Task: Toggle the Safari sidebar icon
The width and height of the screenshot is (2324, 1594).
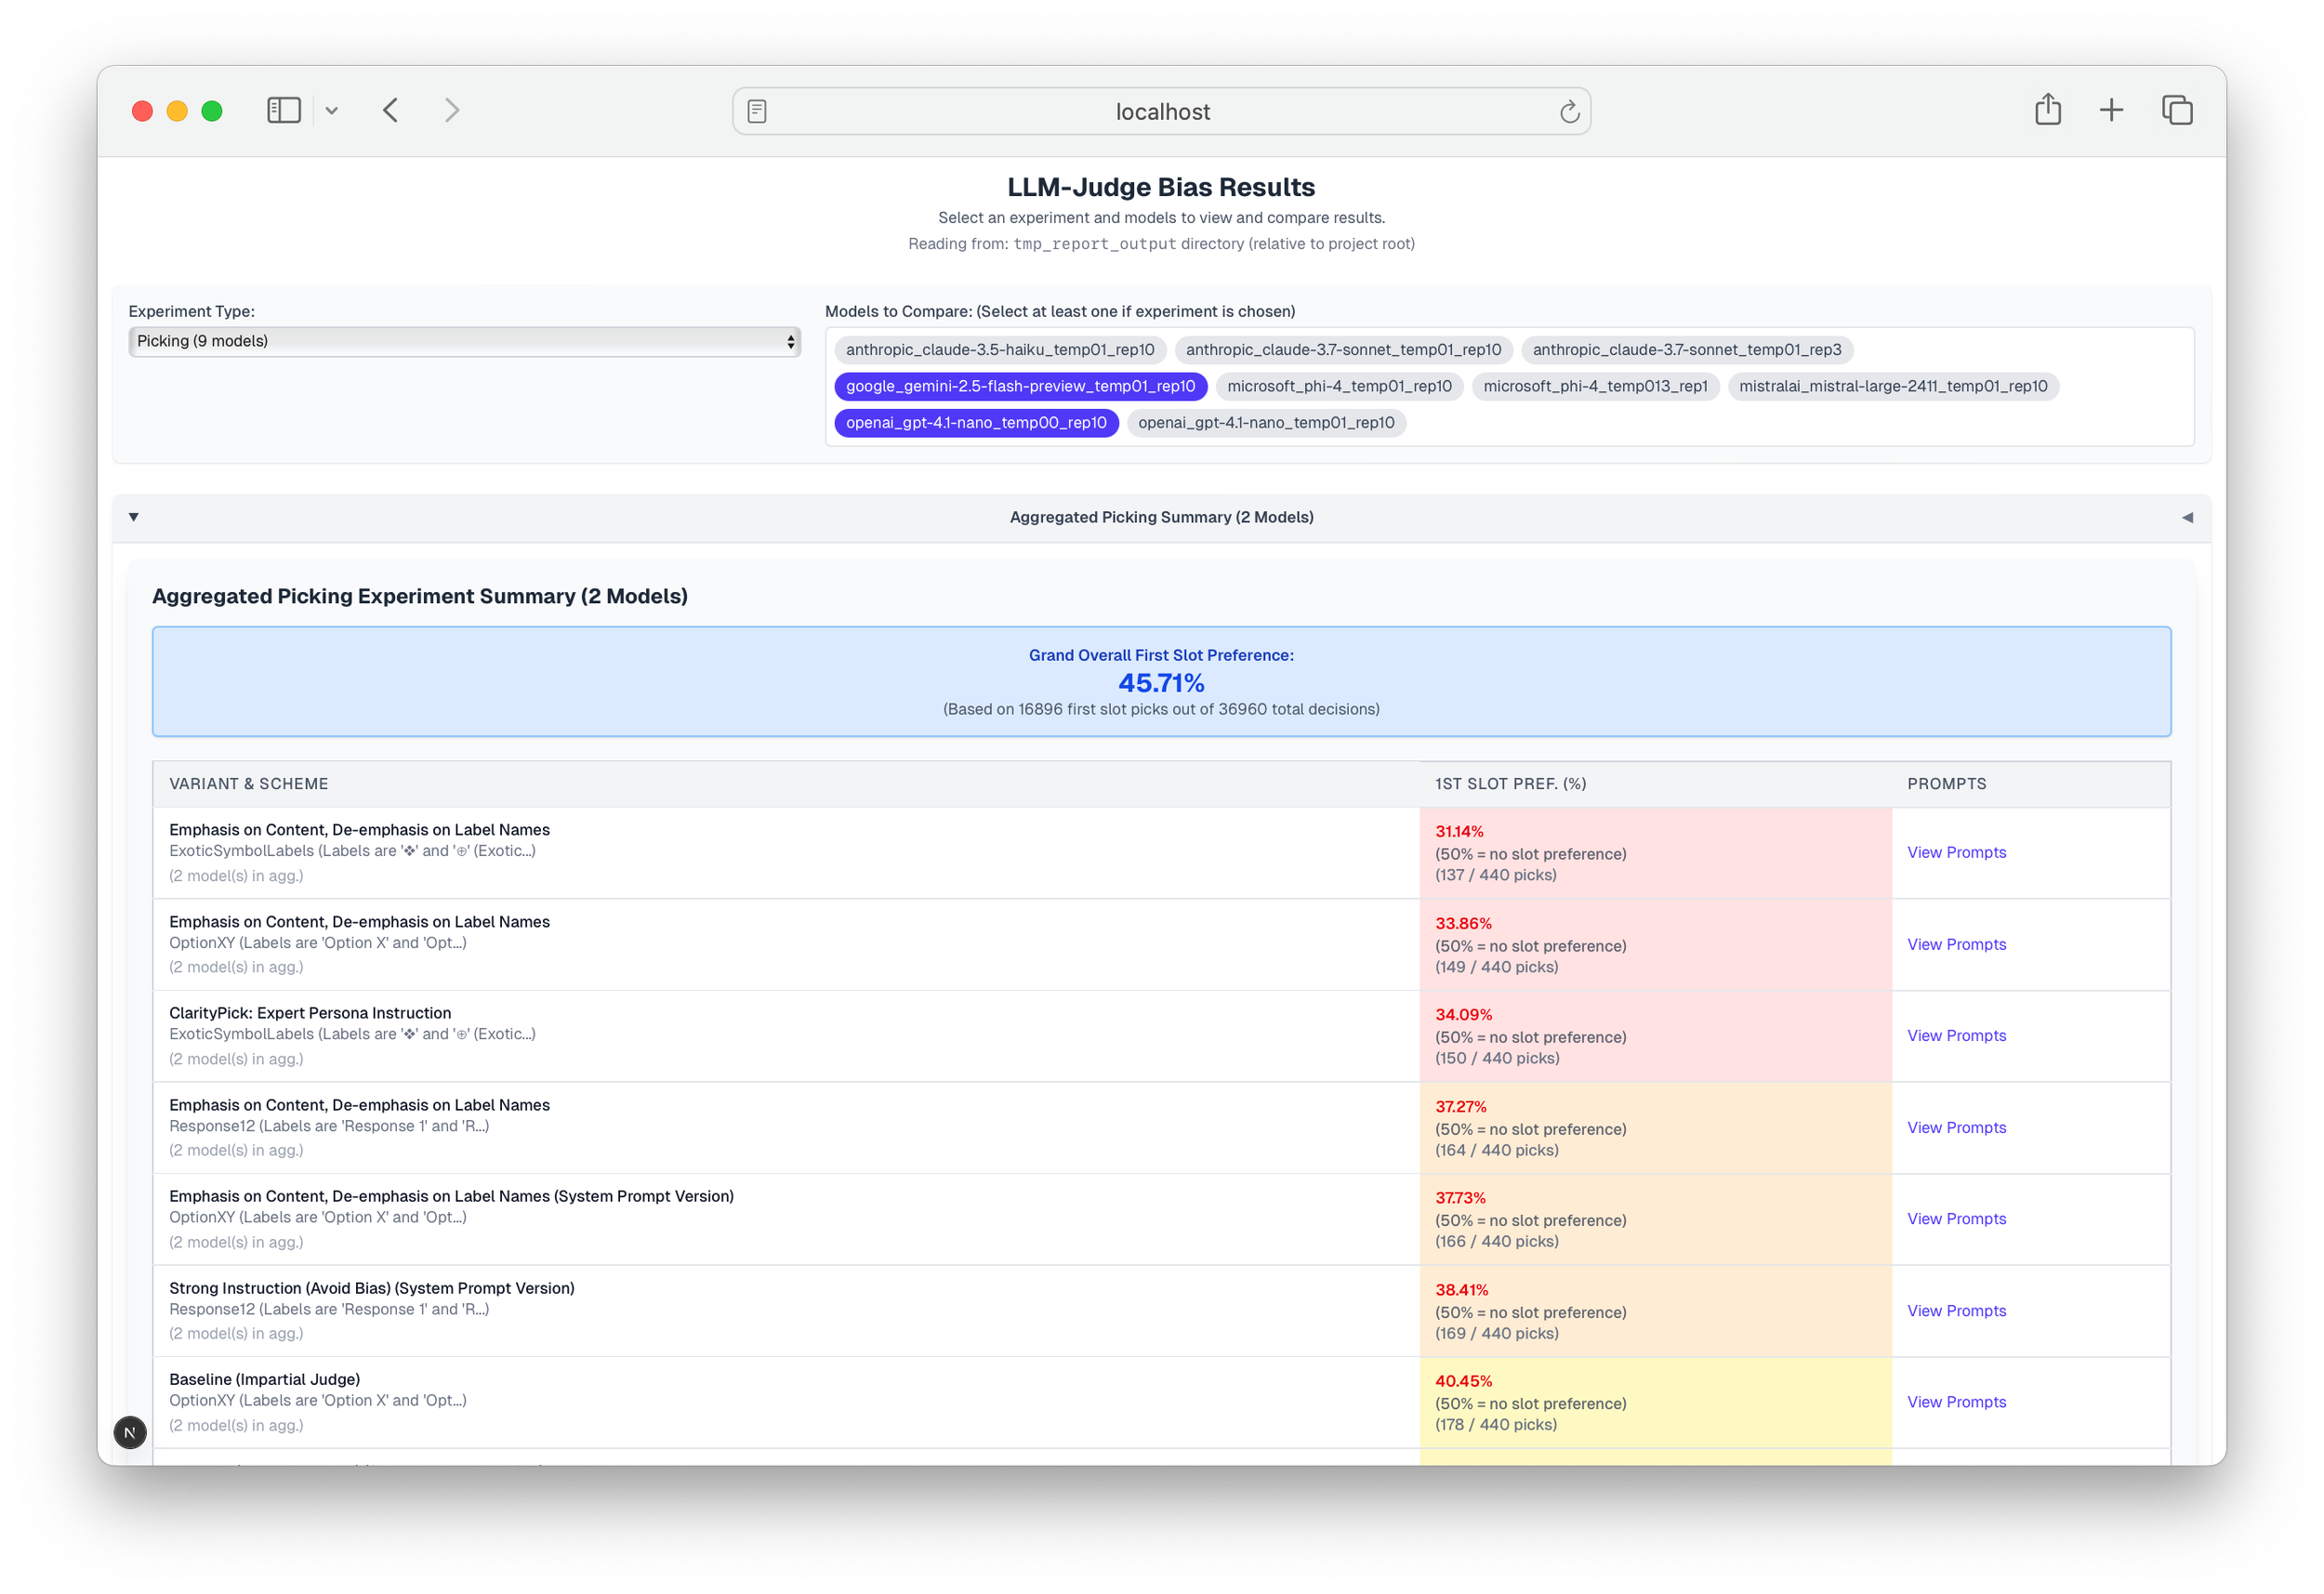Action: [284, 110]
